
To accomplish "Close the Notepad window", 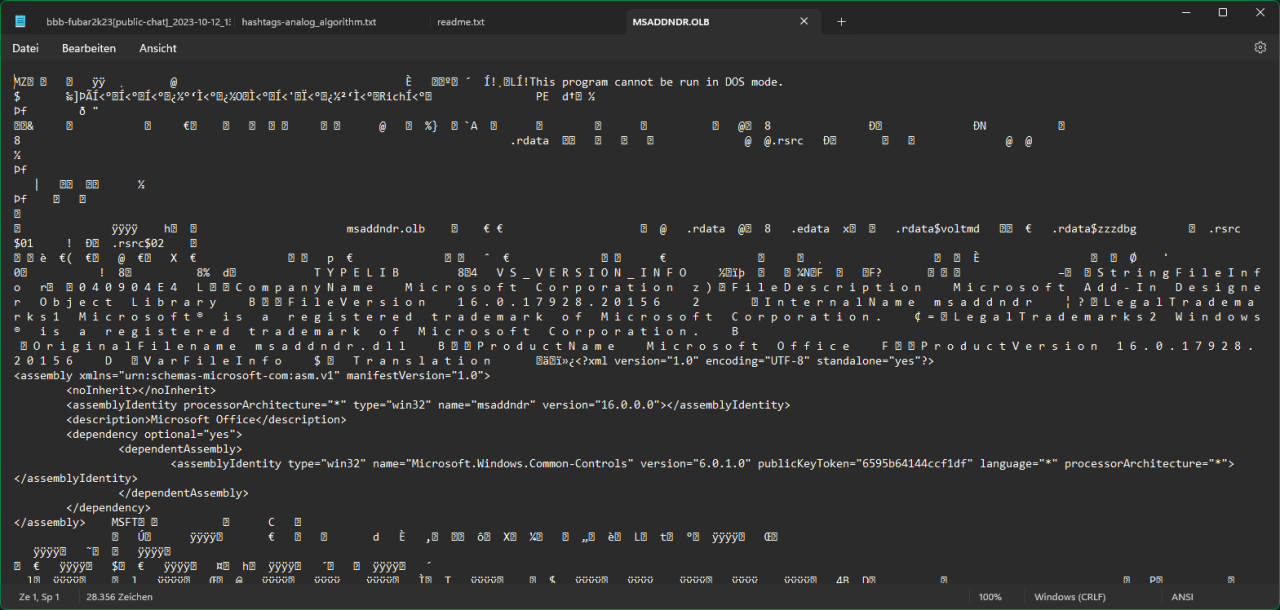I will coord(1258,12).
